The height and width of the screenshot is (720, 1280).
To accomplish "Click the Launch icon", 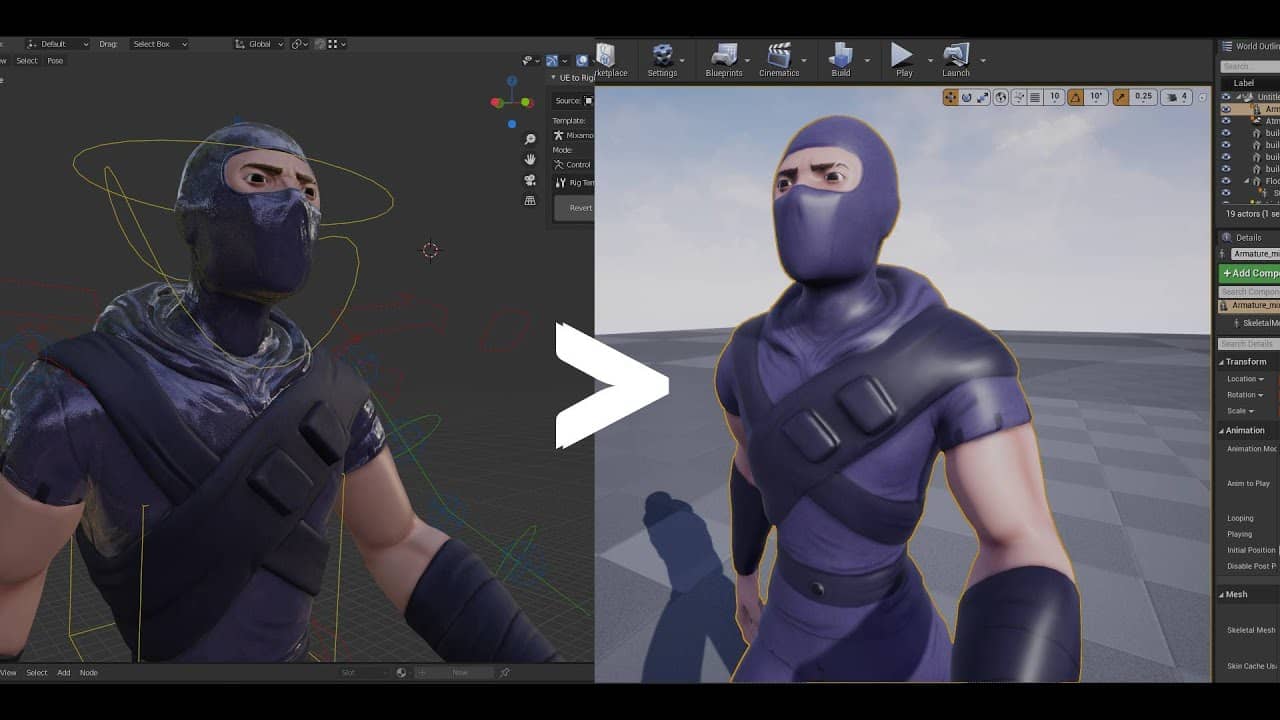I will pos(956,57).
